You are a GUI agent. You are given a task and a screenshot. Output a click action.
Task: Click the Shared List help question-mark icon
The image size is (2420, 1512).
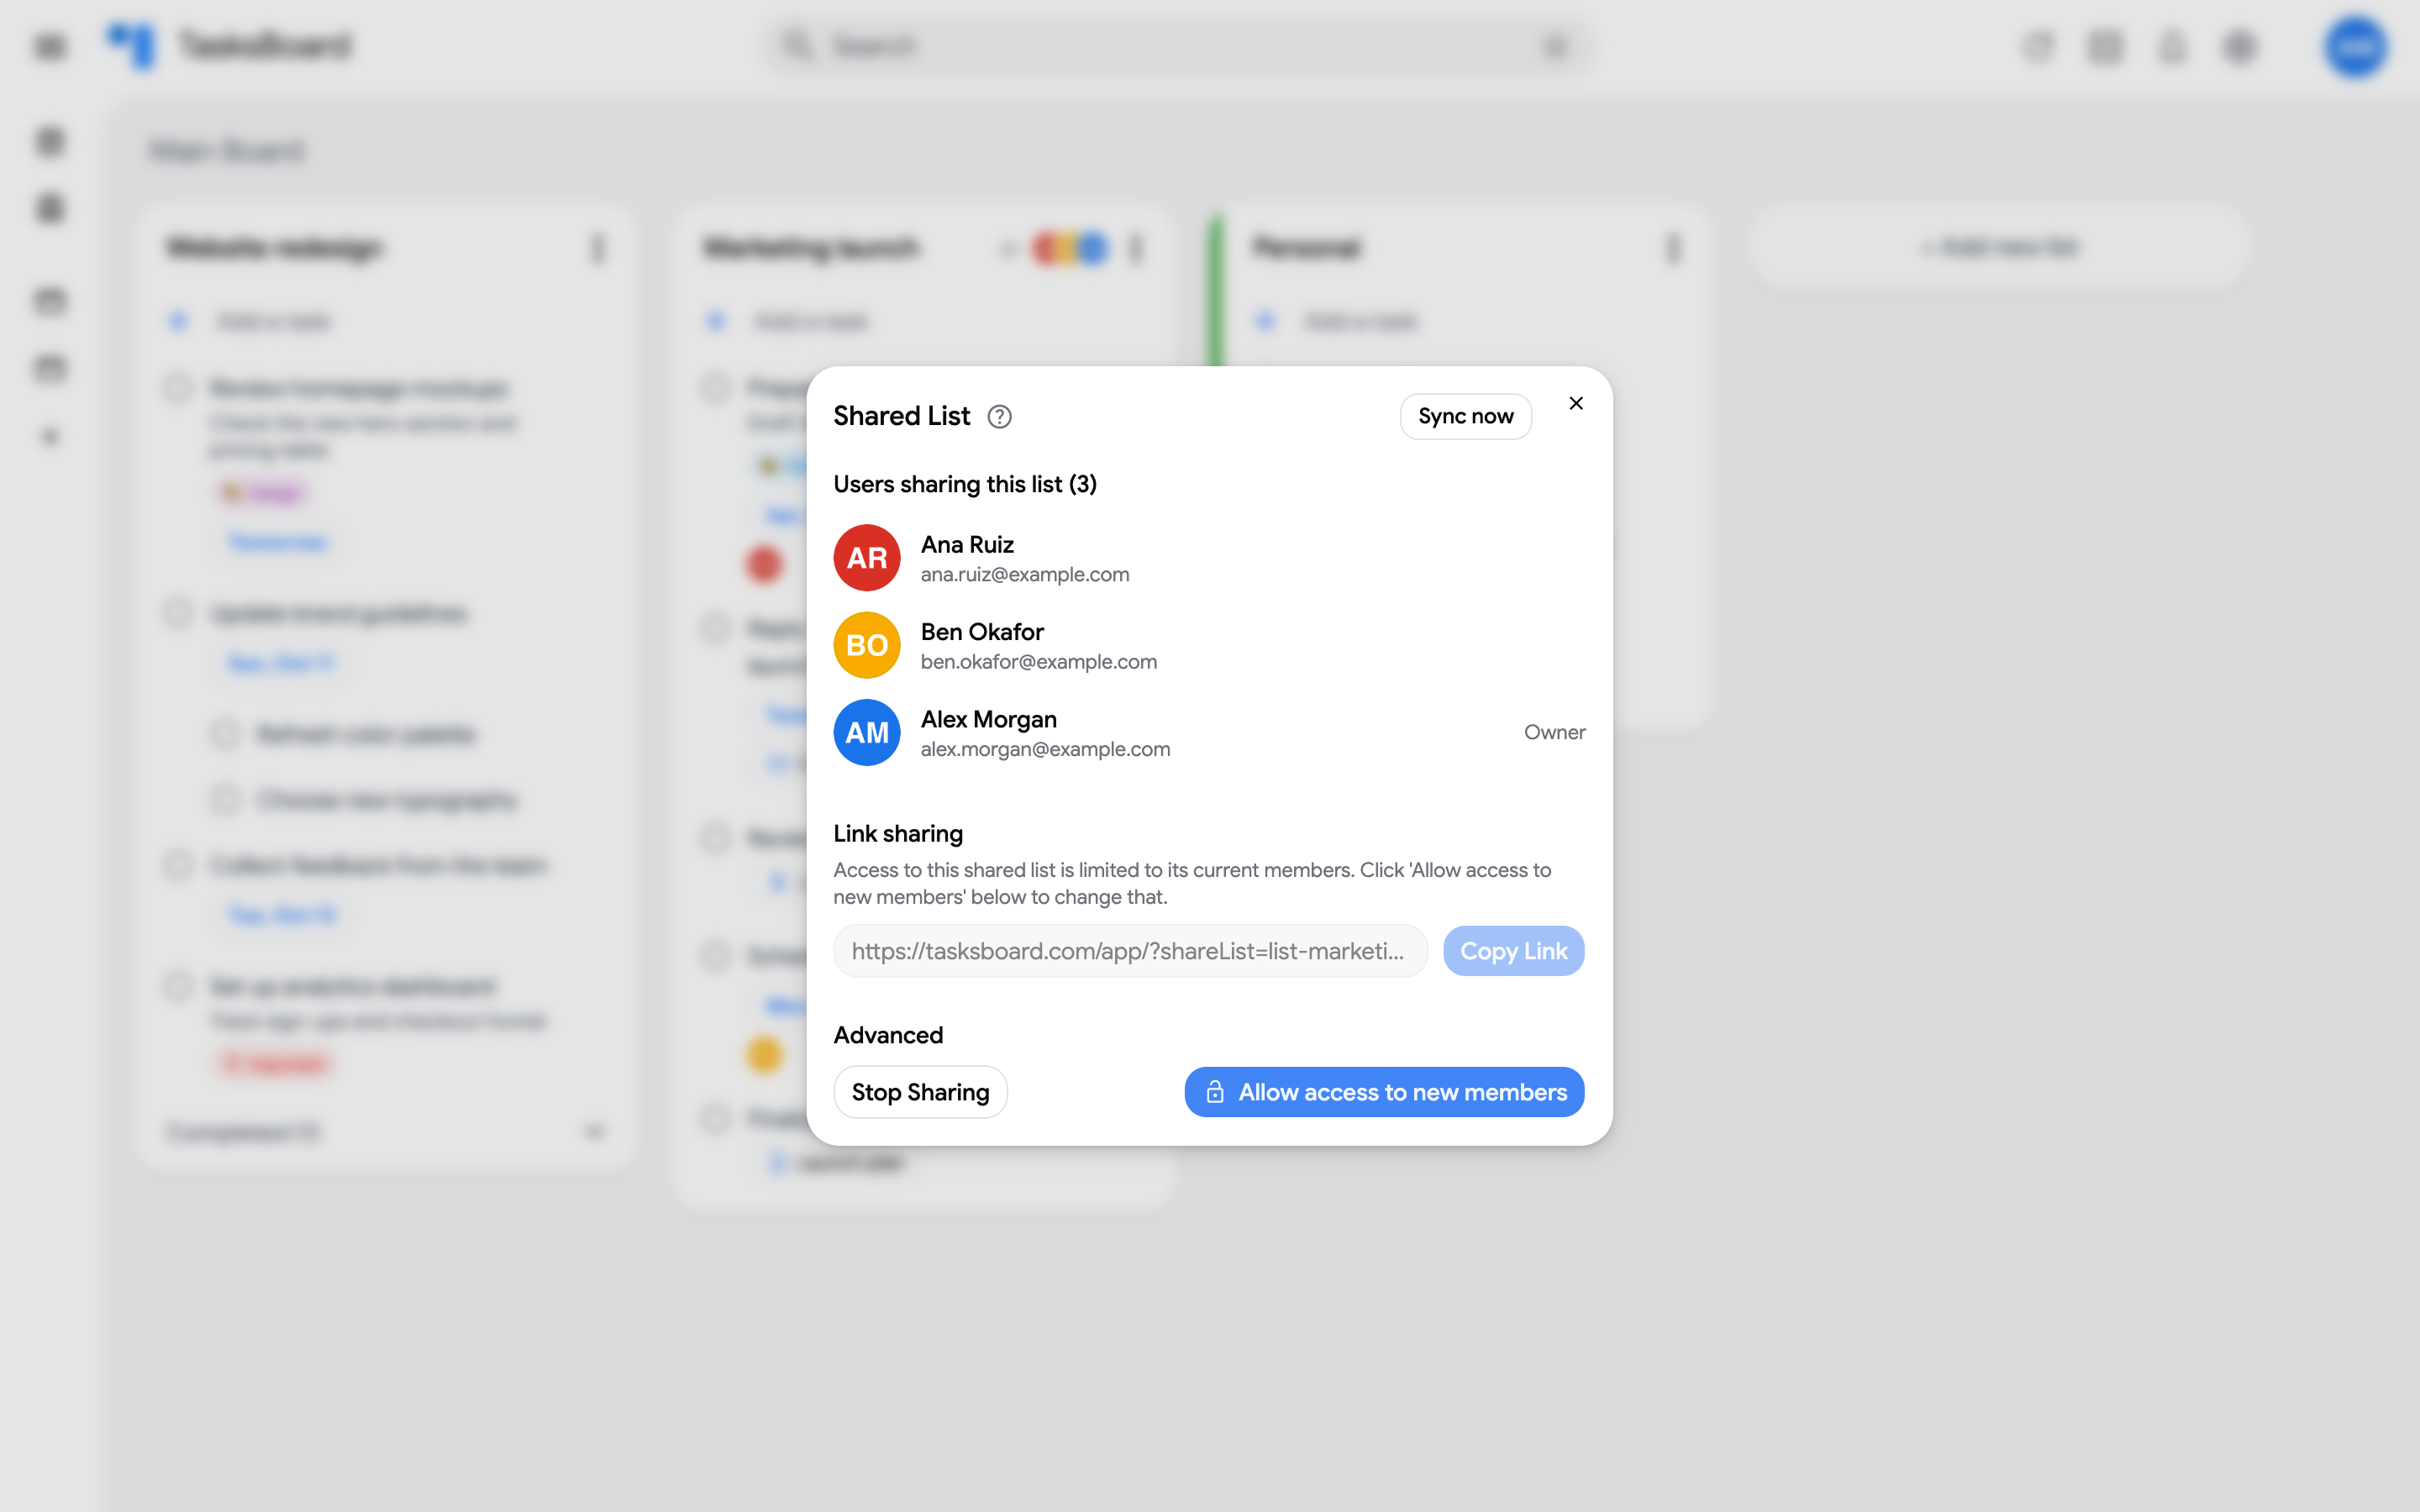tap(999, 416)
